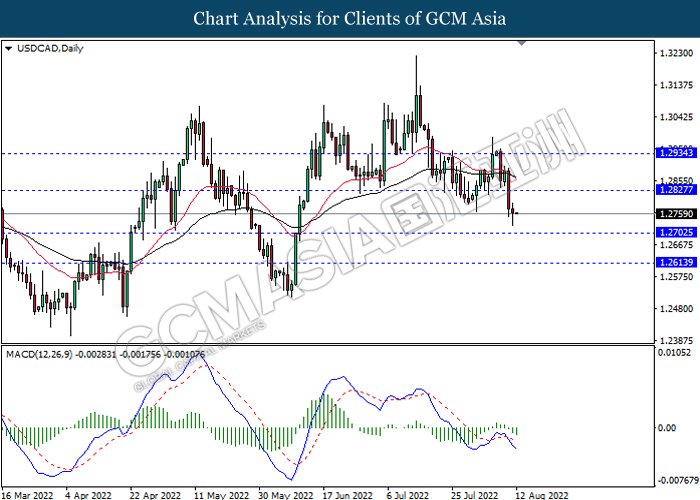Click the 1.23875 price axis value
Image resolution: width=700 pixels, height=500 pixels.
[x=677, y=341]
